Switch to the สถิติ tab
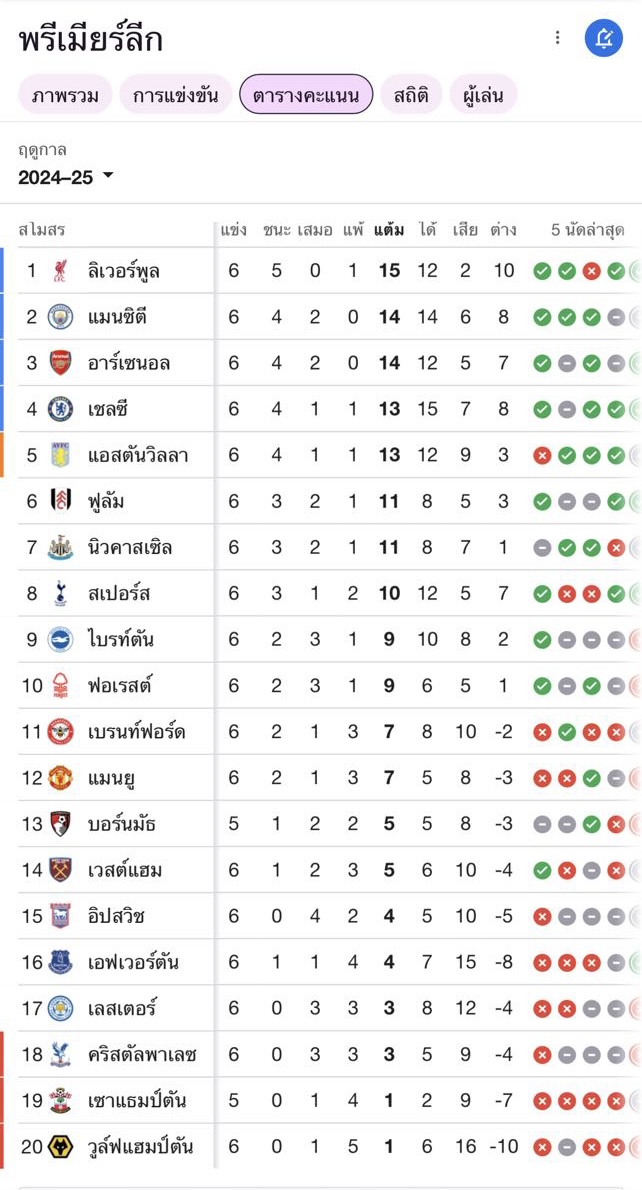The image size is (642, 1190). pos(411,96)
